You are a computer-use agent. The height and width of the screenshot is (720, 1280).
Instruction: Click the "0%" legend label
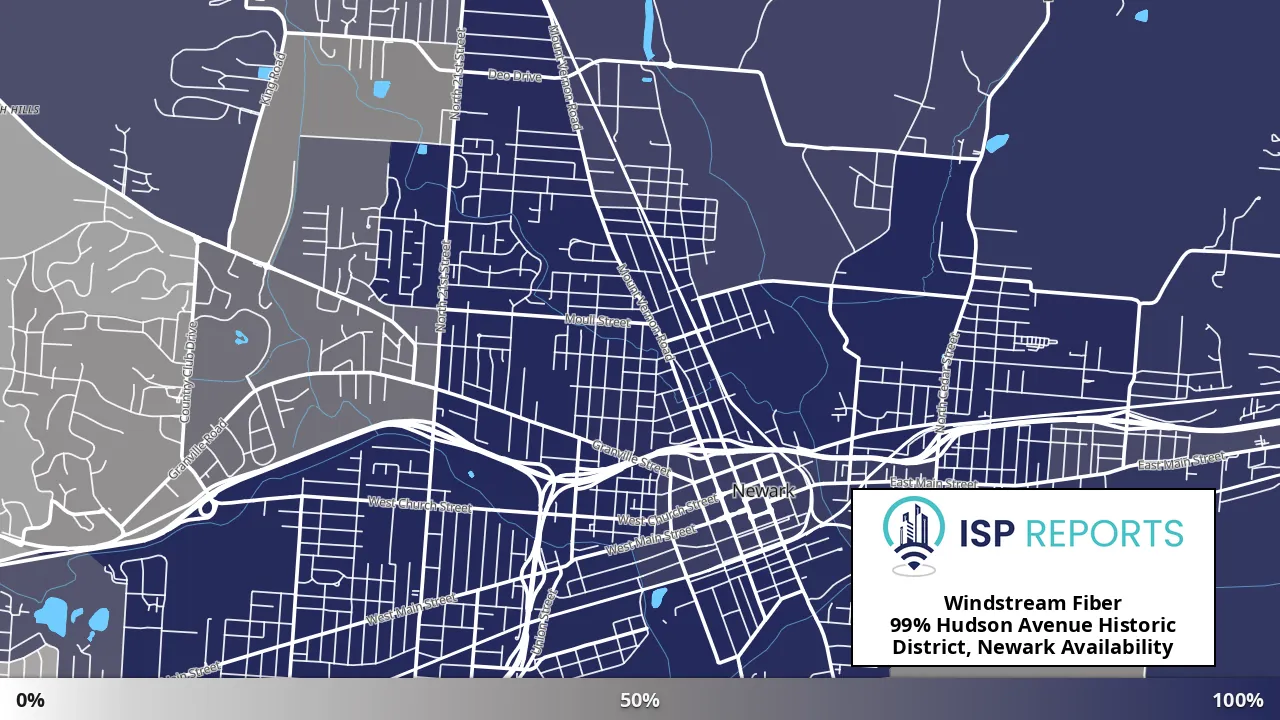tap(30, 700)
